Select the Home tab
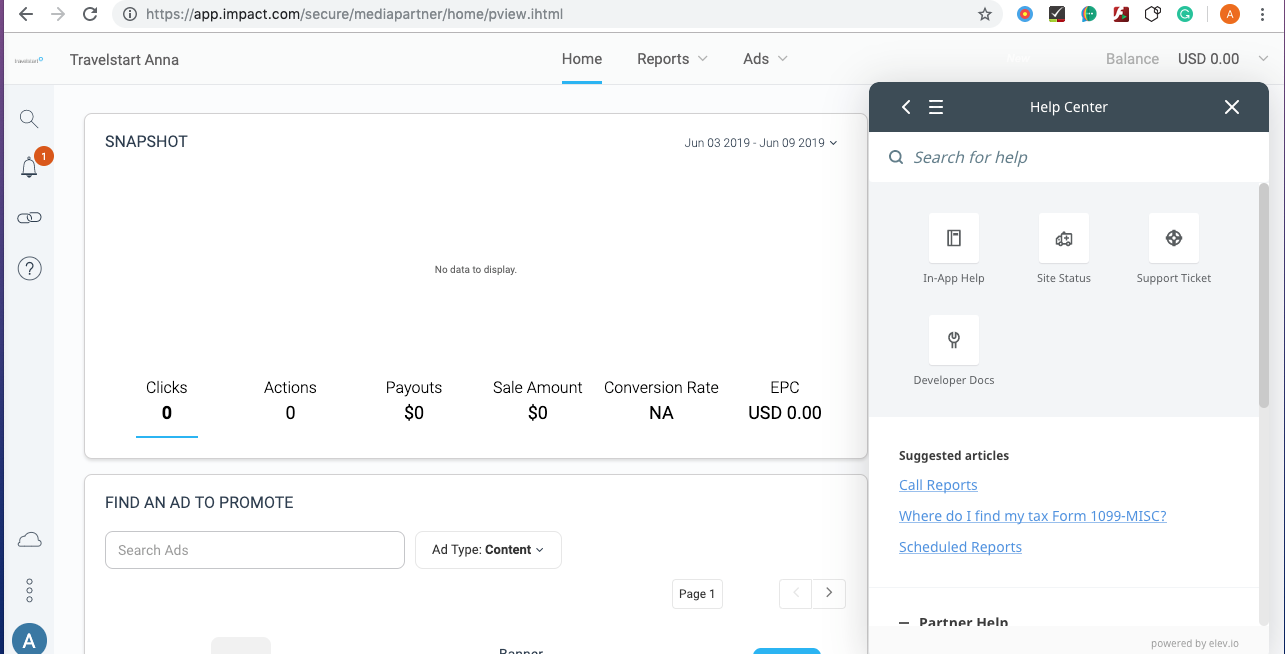Image resolution: width=1285 pixels, height=654 pixels. 582,59
